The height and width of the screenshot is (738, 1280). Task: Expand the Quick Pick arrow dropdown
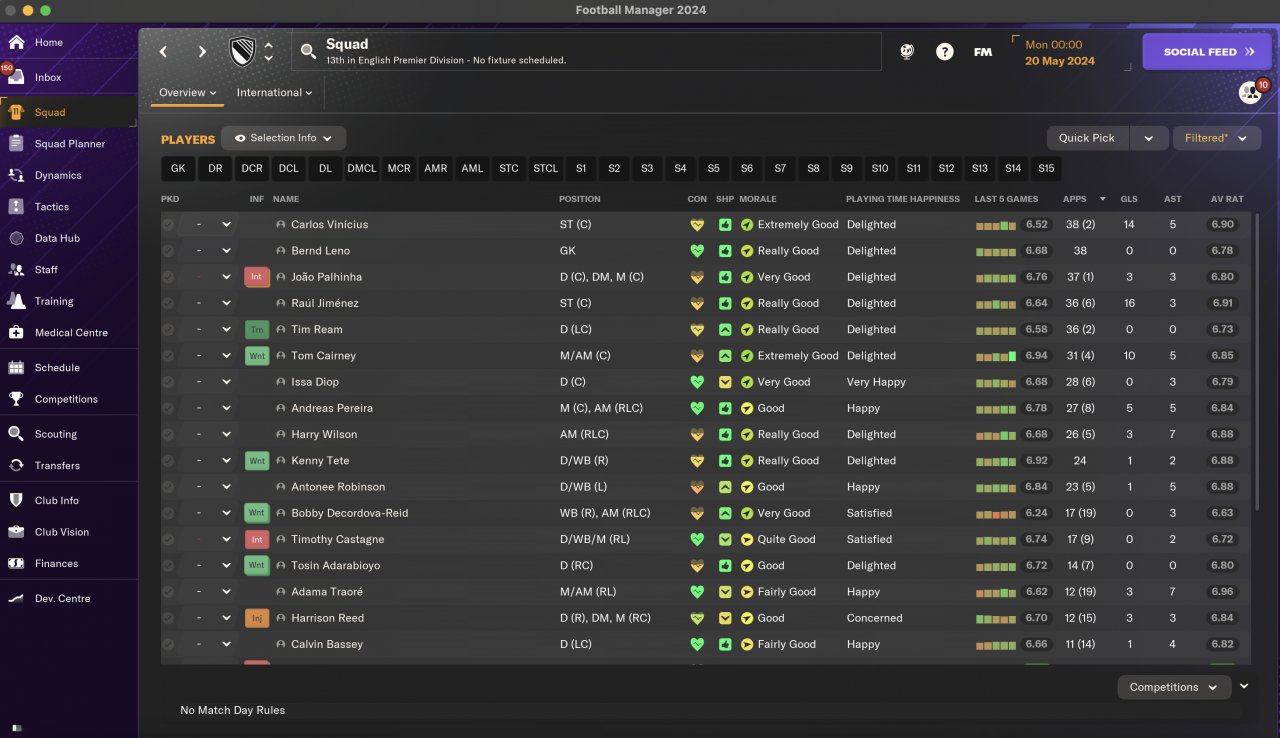(1148, 138)
